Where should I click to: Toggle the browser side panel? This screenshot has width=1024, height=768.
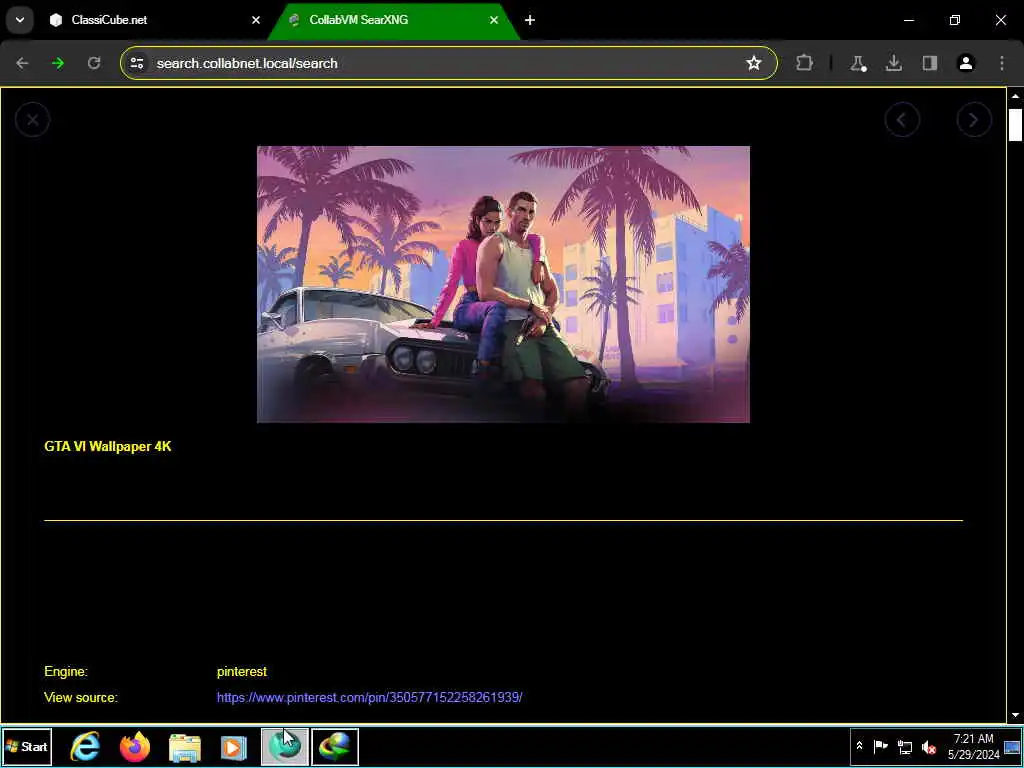(x=930, y=63)
